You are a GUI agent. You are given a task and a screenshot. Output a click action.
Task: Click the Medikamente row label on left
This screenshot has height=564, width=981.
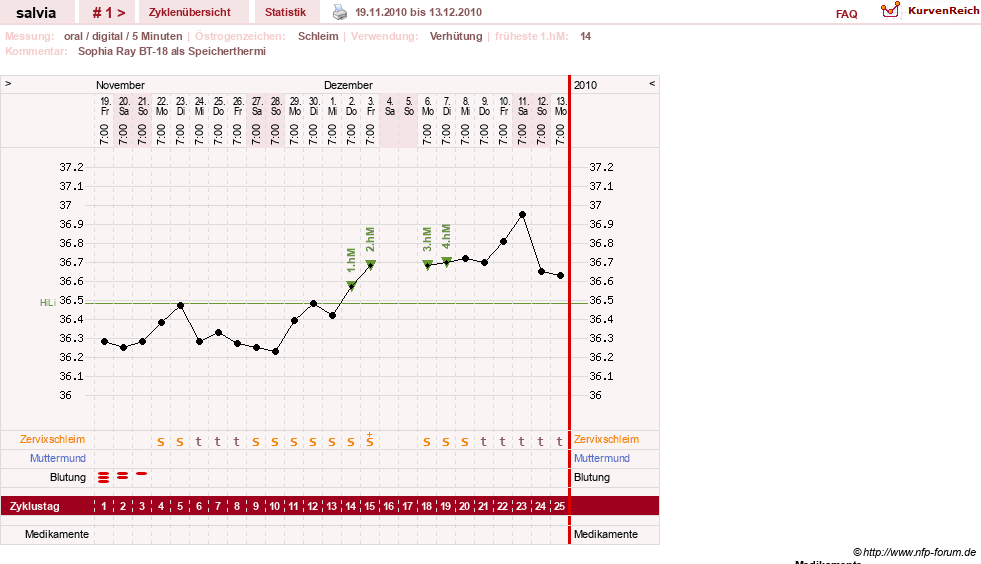(x=56, y=534)
